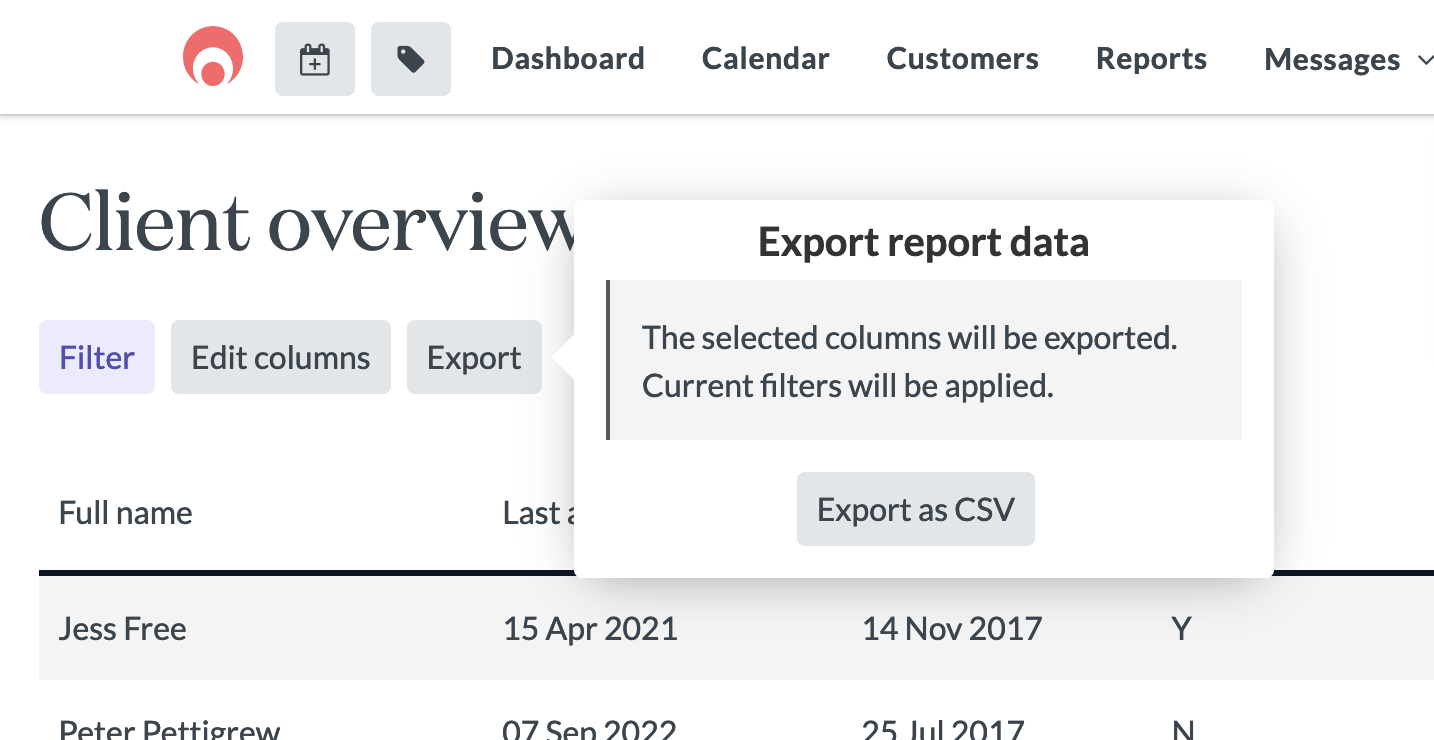1434x740 pixels.
Task: Click the red circular app logo
Action: coord(213,57)
